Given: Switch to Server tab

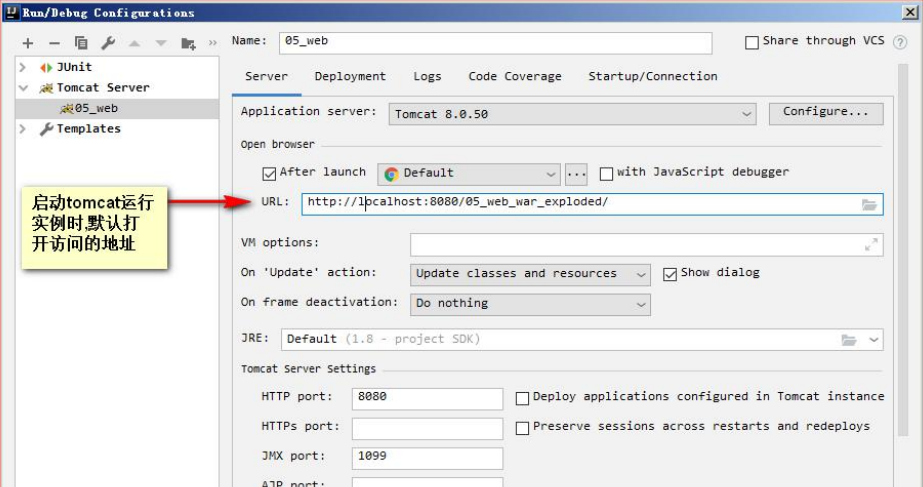Looking at the screenshot, I should click(267, 77).
